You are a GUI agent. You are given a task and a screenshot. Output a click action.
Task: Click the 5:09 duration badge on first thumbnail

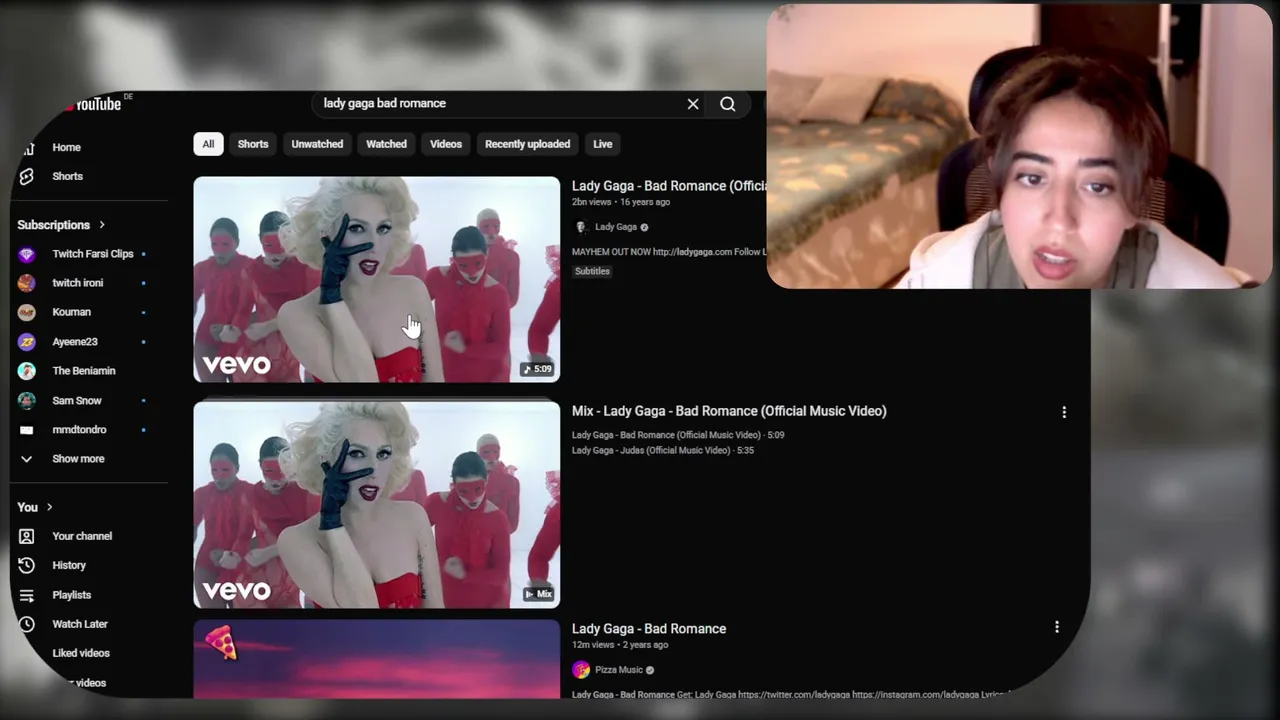pos(538,369)
